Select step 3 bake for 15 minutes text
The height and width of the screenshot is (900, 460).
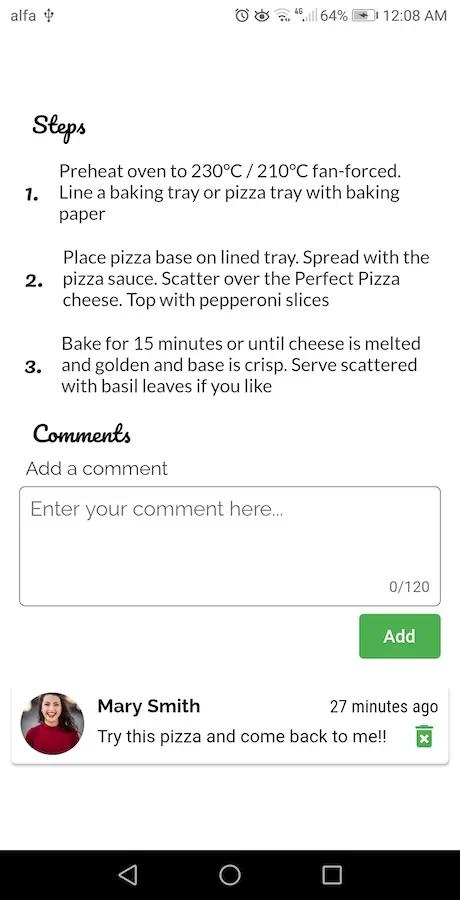241,365
